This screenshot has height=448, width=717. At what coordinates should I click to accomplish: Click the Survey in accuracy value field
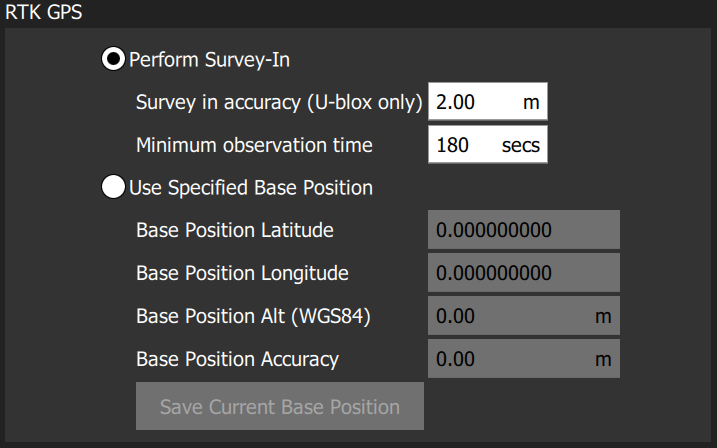point(487,101)
